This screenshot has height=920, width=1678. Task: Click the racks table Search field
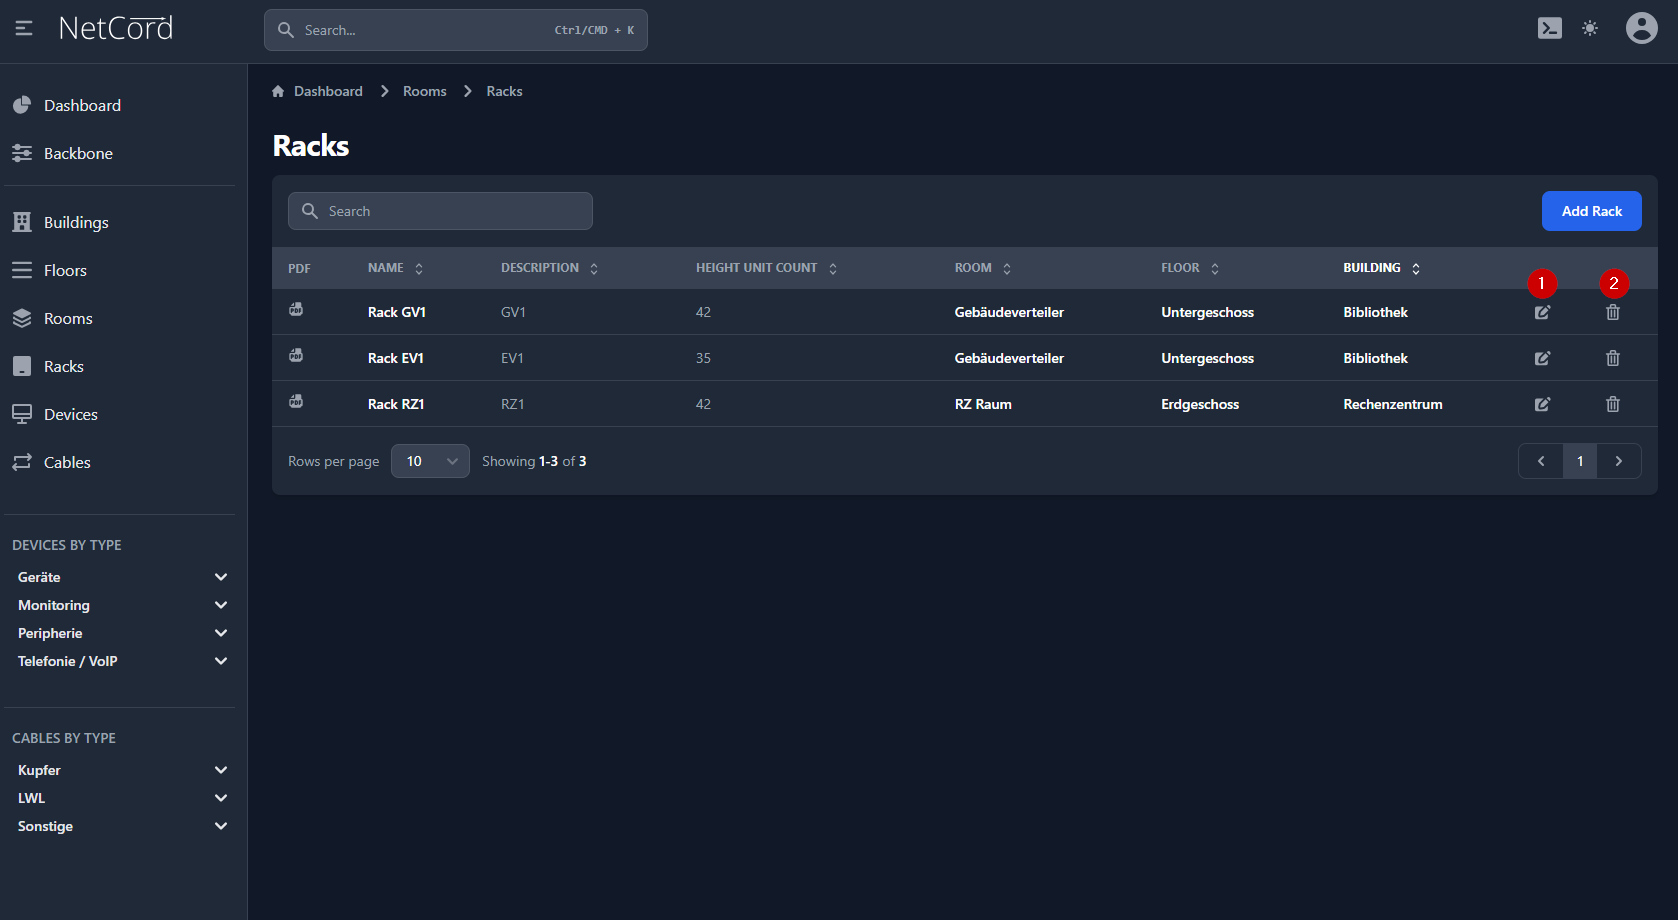tap(440, 211)
